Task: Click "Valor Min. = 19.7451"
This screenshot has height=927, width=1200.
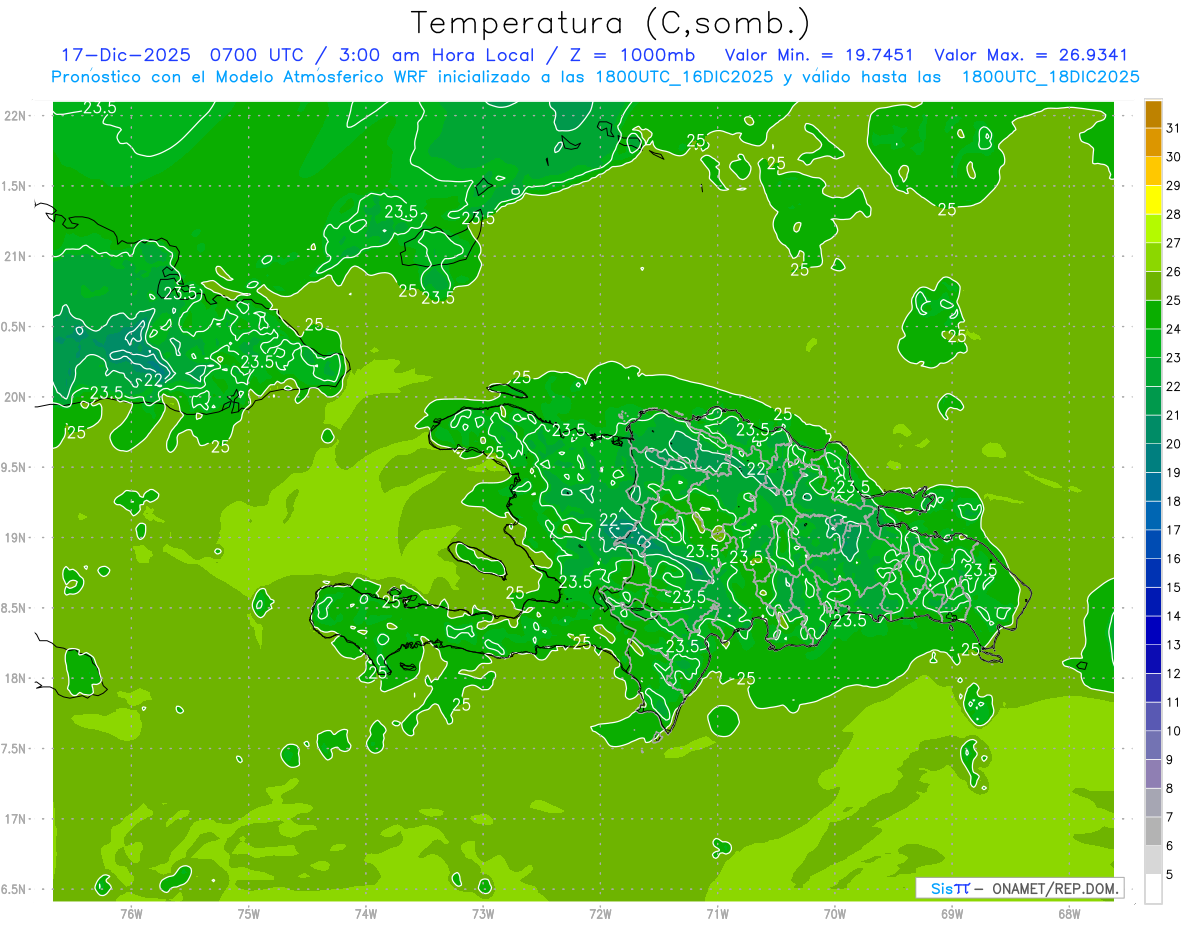Action: coord(818,55)
